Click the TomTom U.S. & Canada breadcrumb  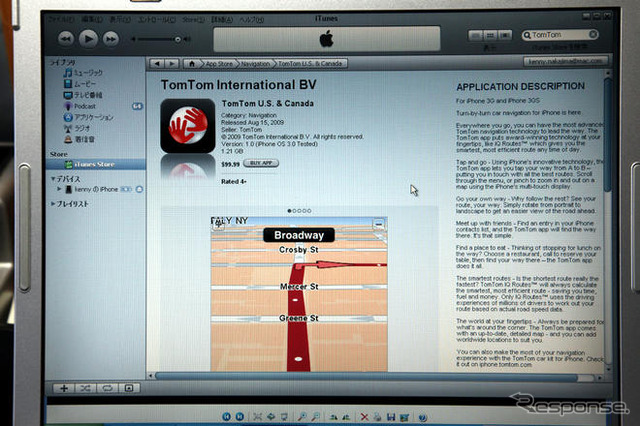(x=310, y=64)
